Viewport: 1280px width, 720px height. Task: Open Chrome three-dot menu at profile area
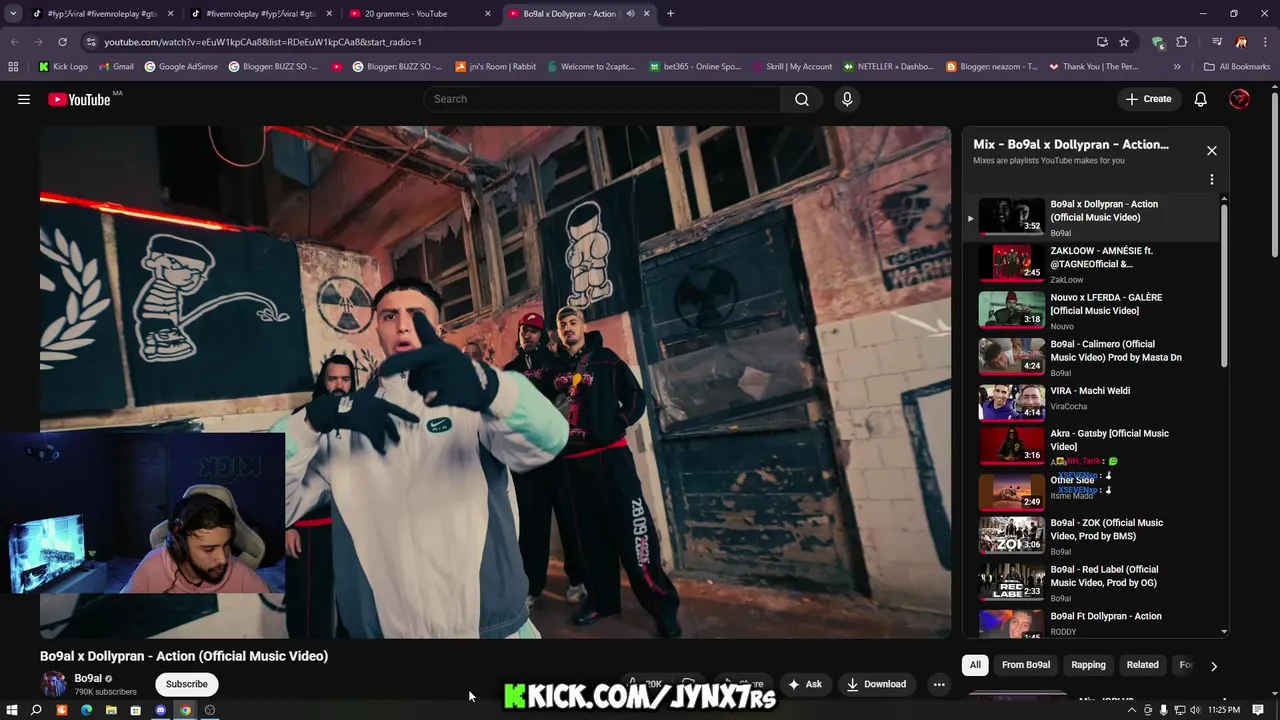(1265, 42)
